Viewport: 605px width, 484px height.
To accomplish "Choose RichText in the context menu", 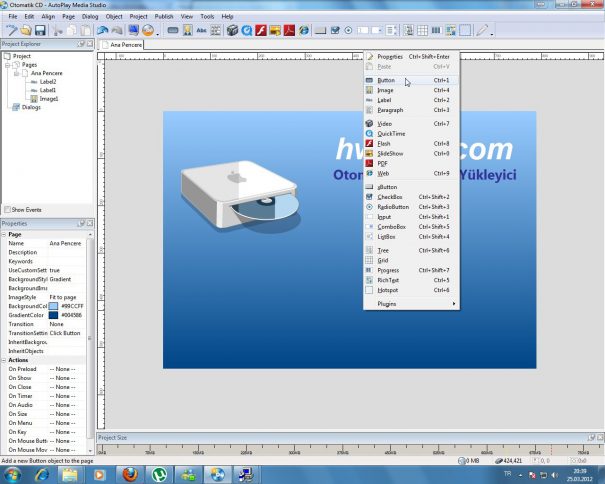I will (411, 280).
